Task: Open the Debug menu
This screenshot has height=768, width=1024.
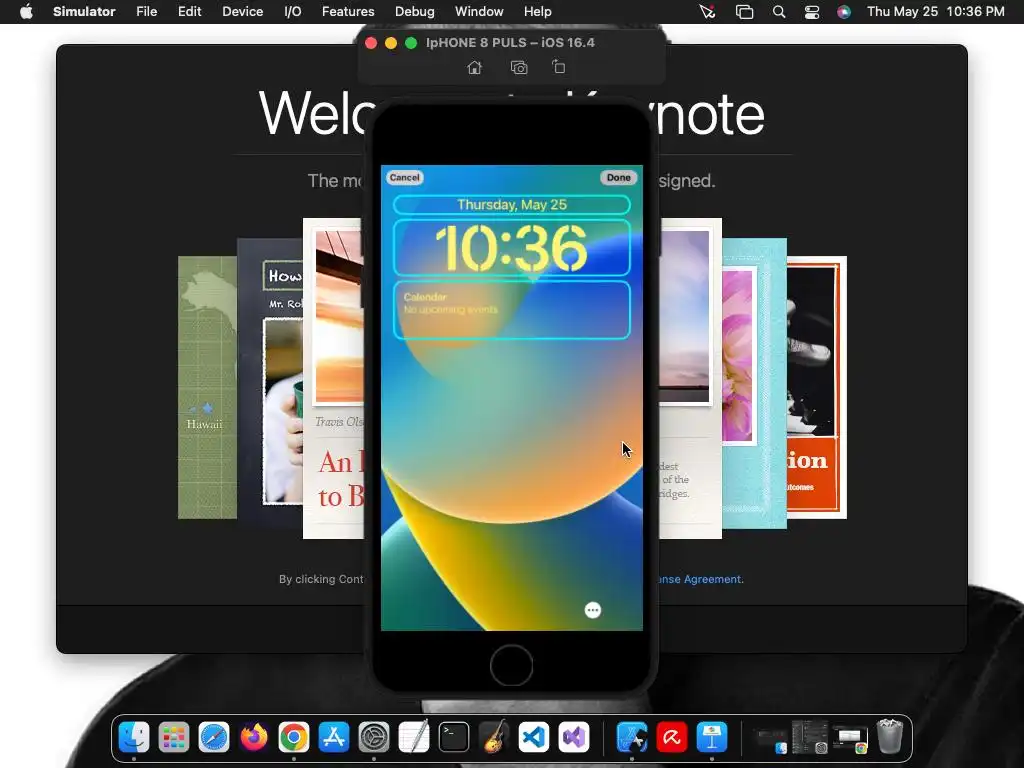Action: (x=415, y=12)
